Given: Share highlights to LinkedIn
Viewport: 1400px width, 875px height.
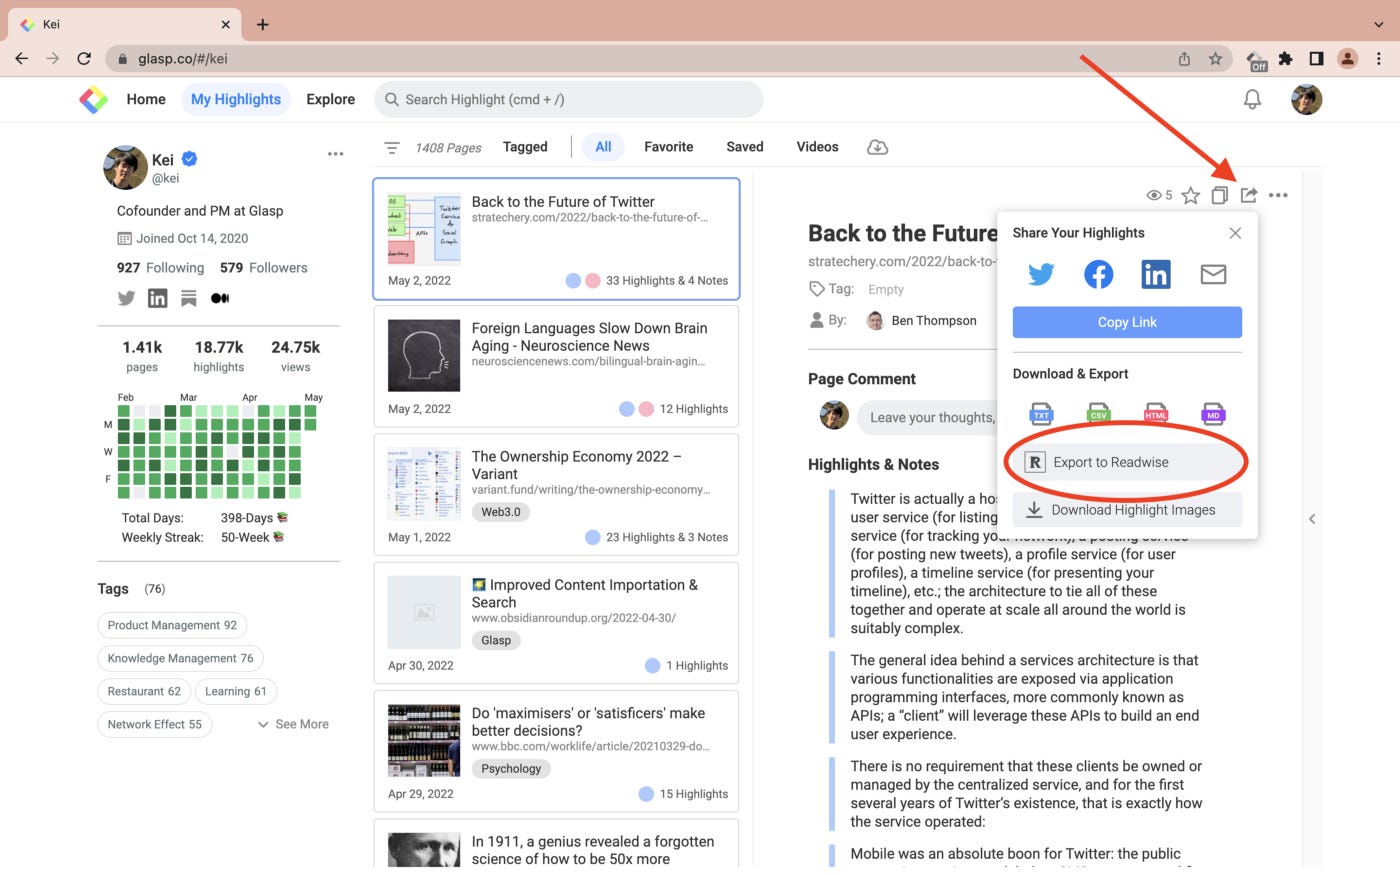Looking at the screenshot, I should [x=1156, y=274].
